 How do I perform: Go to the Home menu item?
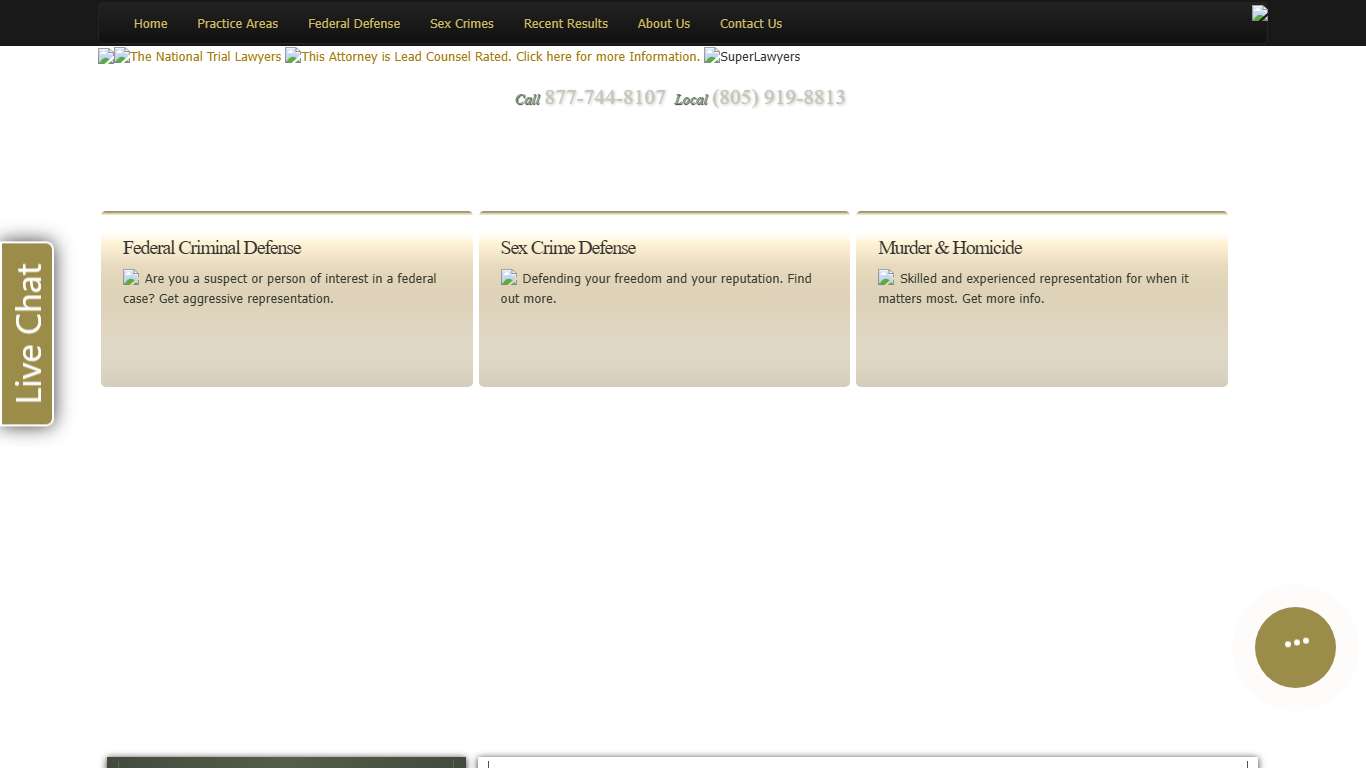150,23
